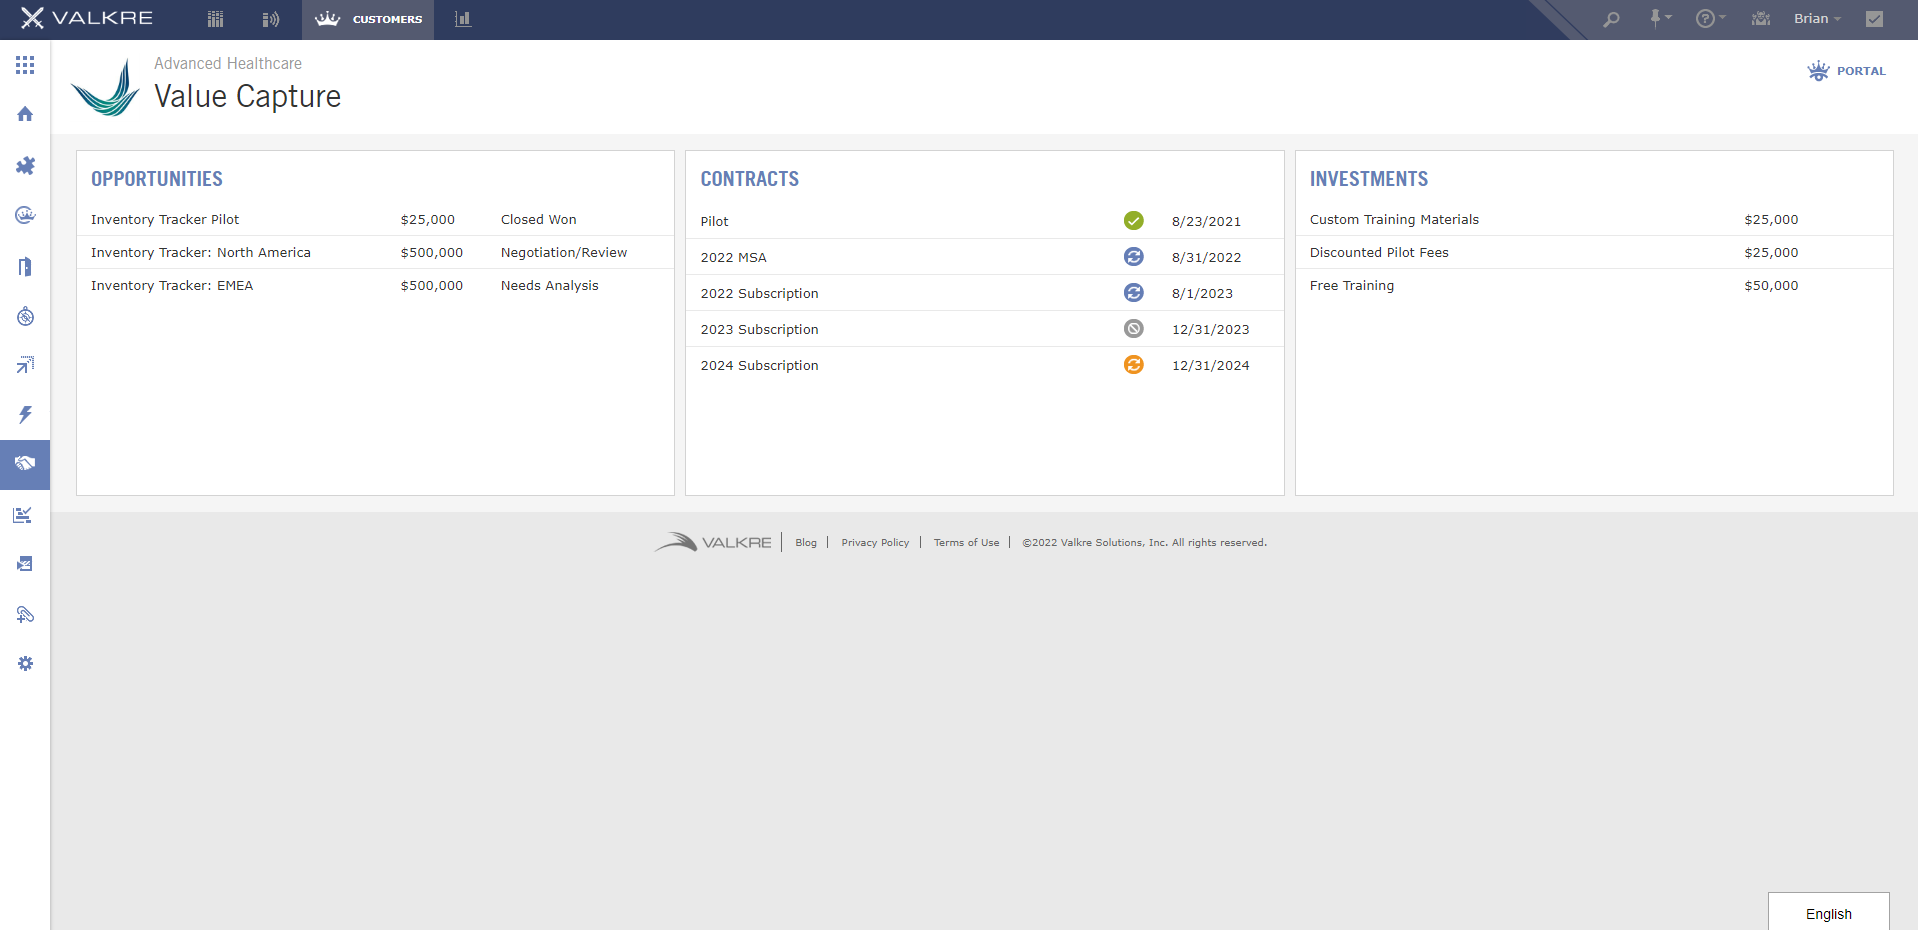Open Free Training investment
The image size is (1918, 930).
point(1352,286)
